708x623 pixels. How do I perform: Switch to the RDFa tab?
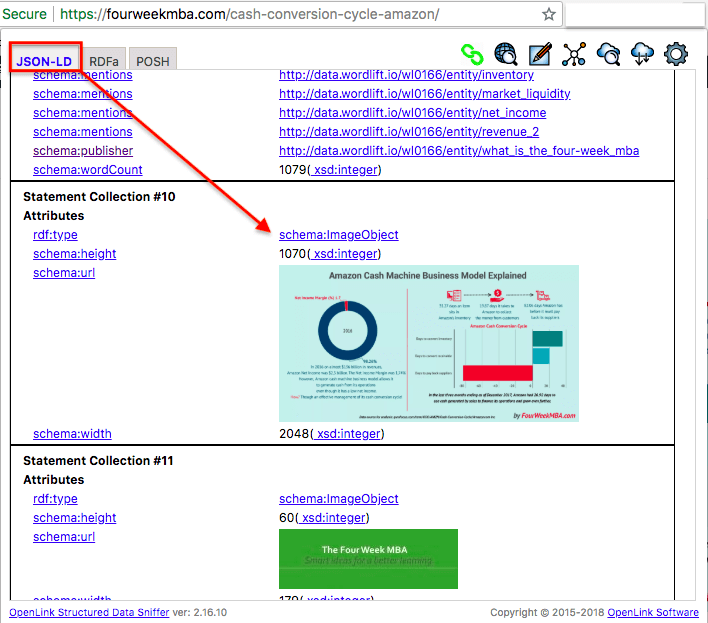coord(104,61)
